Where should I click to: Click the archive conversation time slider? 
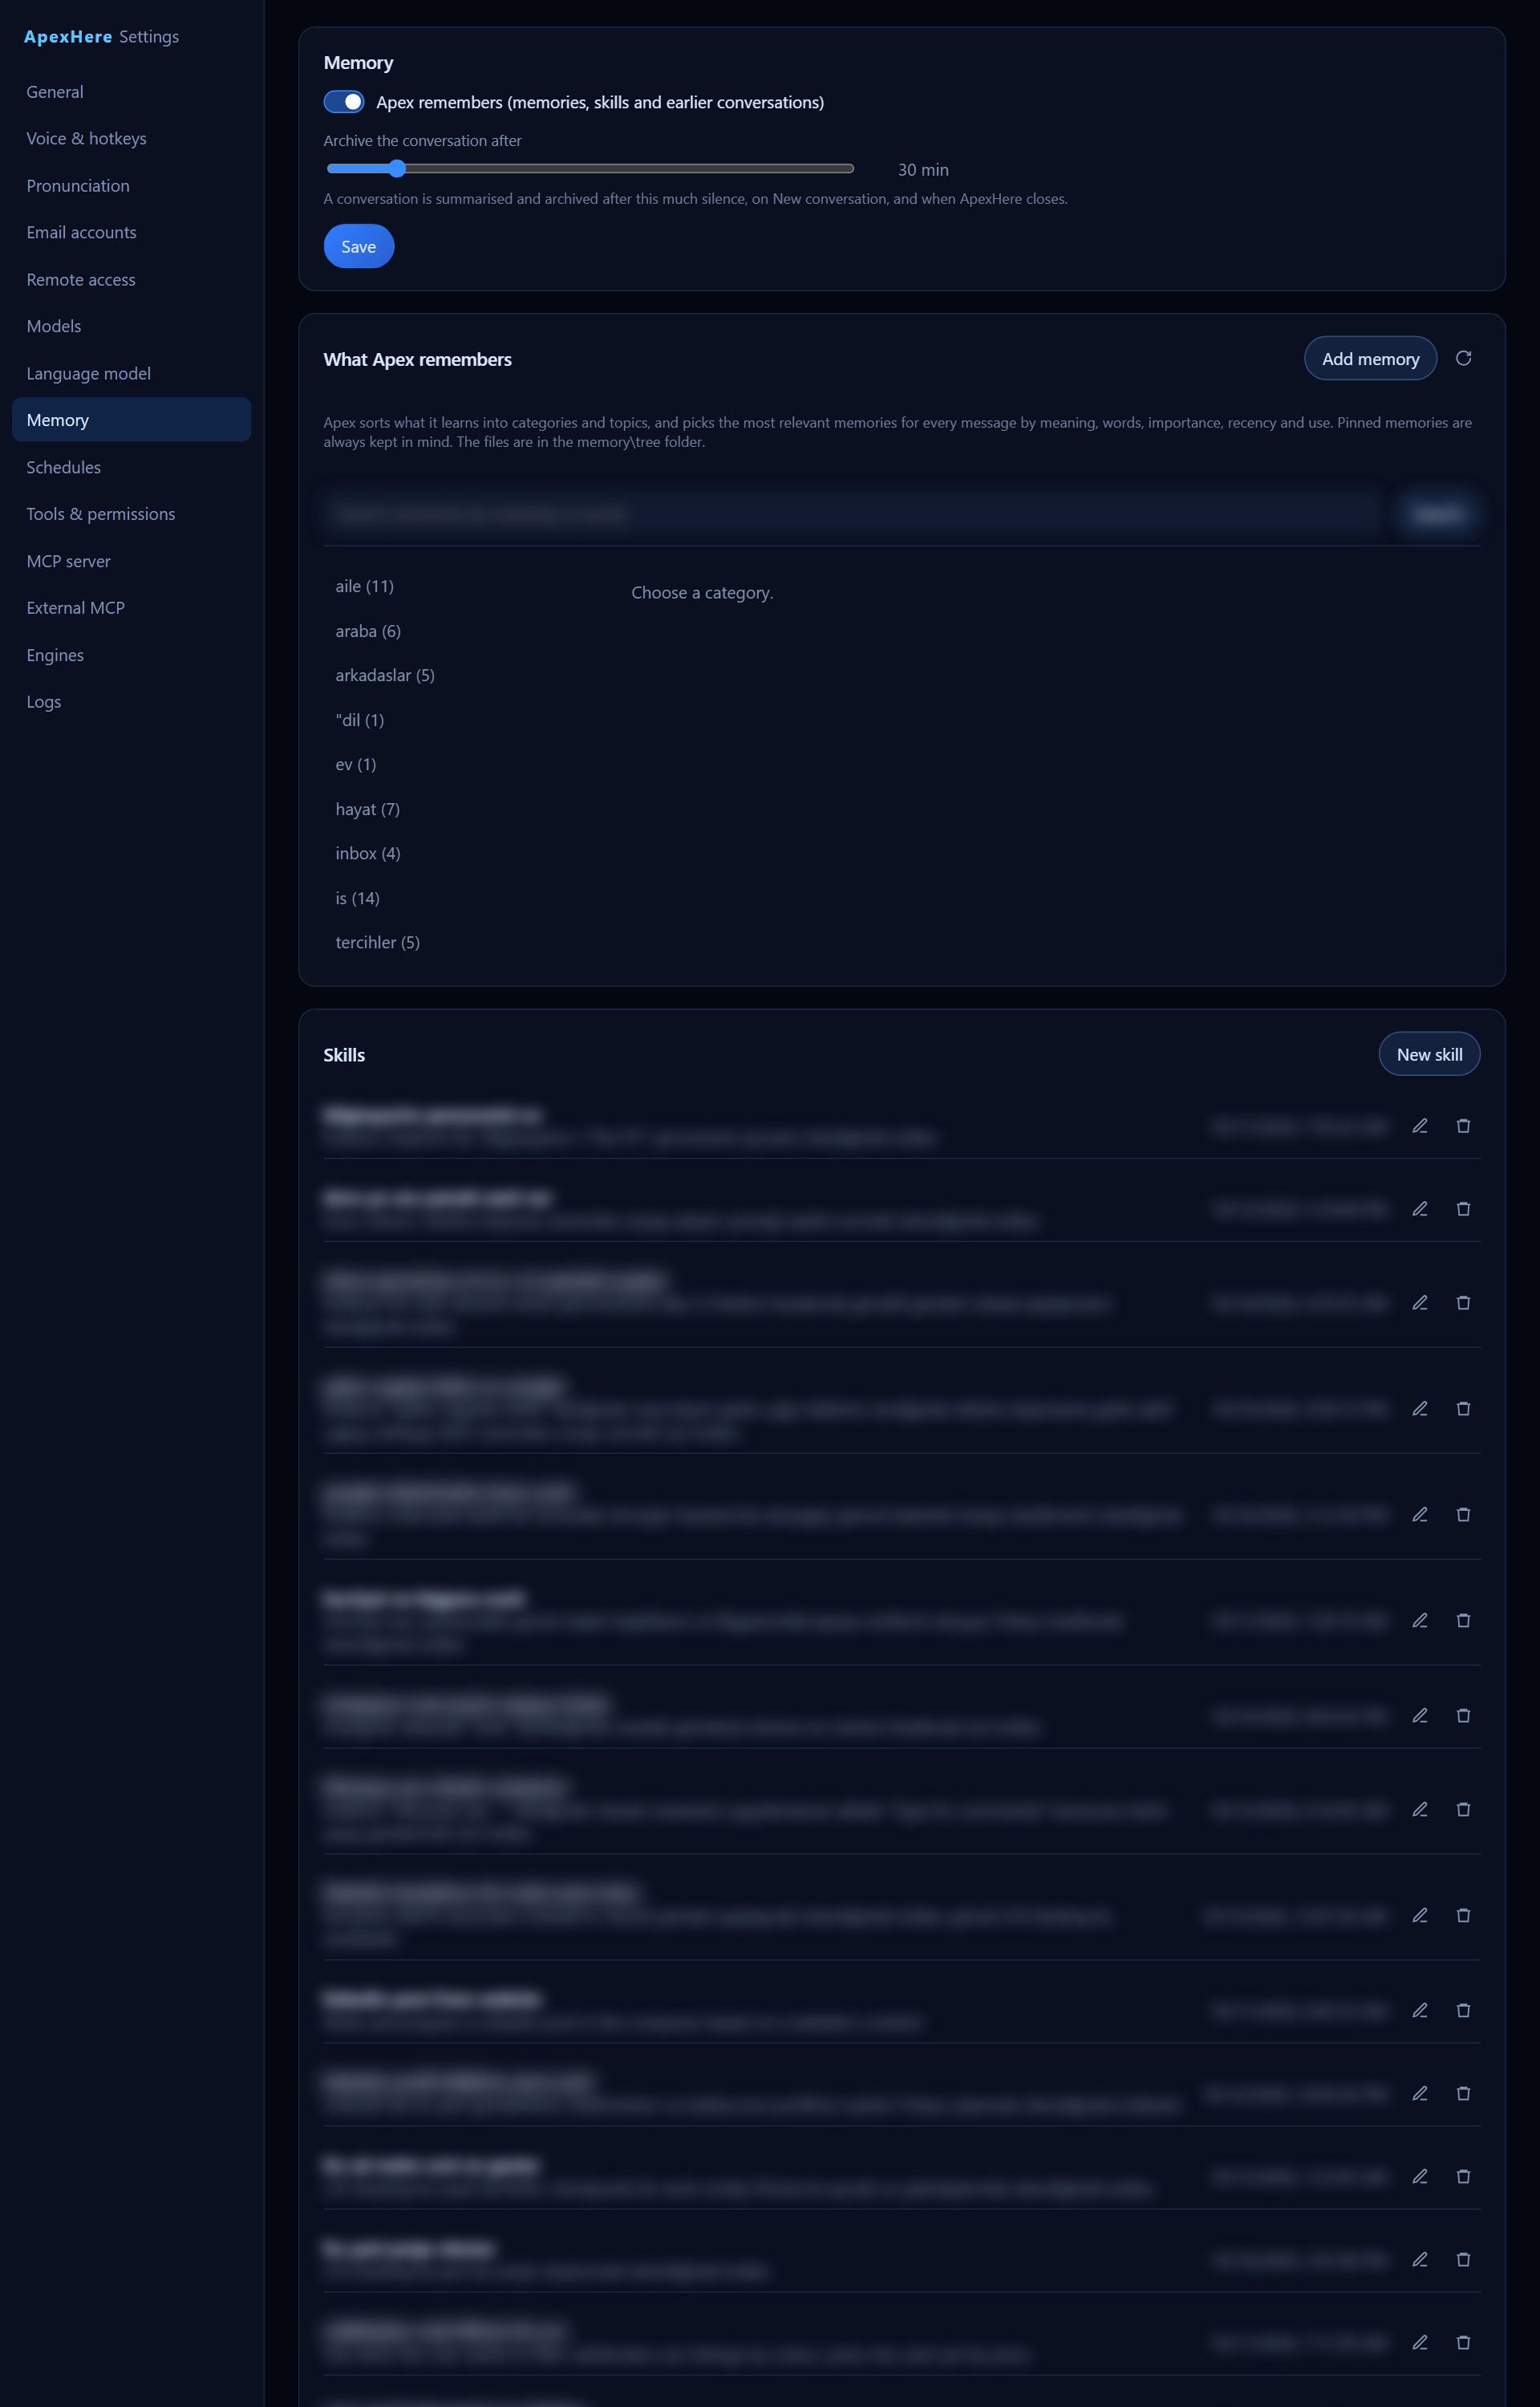590,169
